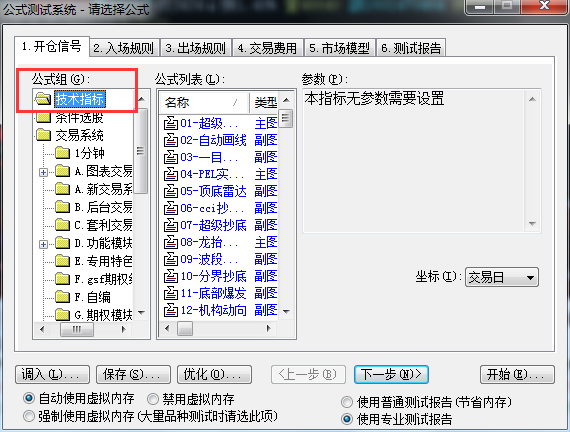This screenshot has width=570, height=432.
Task: Switch to 3.出场规则 tab
Action: pyautogui.click(x=196, y=48)
